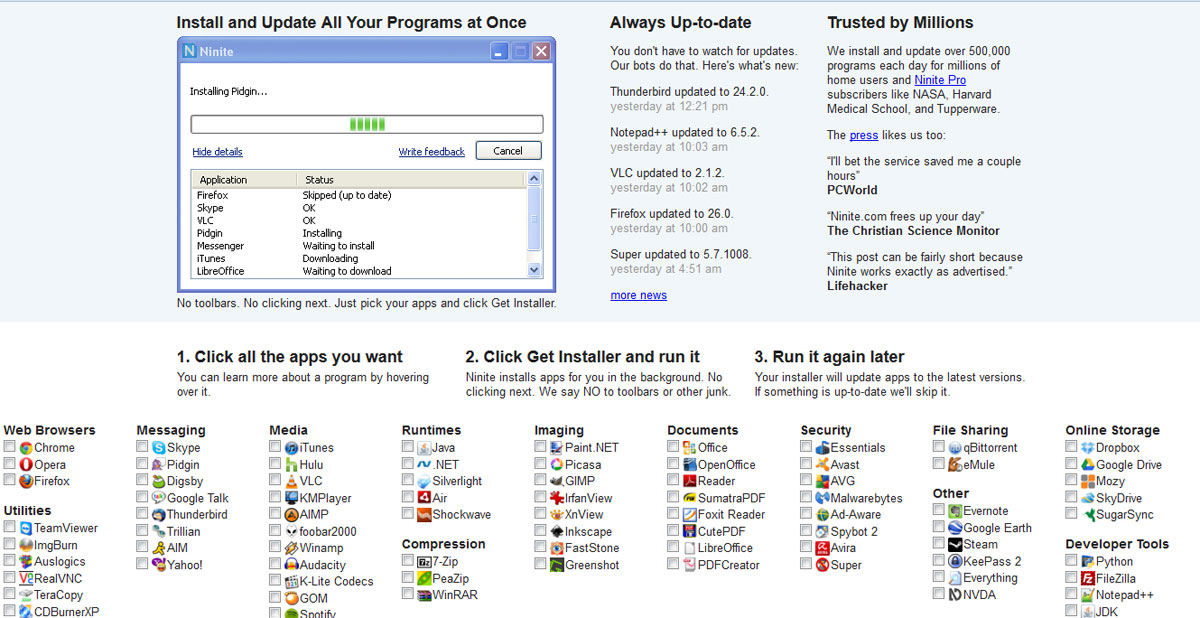Click the VLC cone icon
1200x618 pixels.
[x=291, y=481]
